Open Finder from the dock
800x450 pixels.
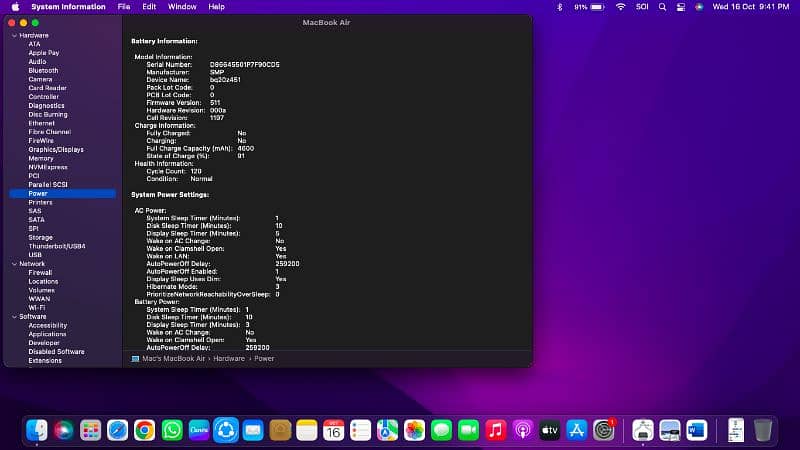point(37,430)
